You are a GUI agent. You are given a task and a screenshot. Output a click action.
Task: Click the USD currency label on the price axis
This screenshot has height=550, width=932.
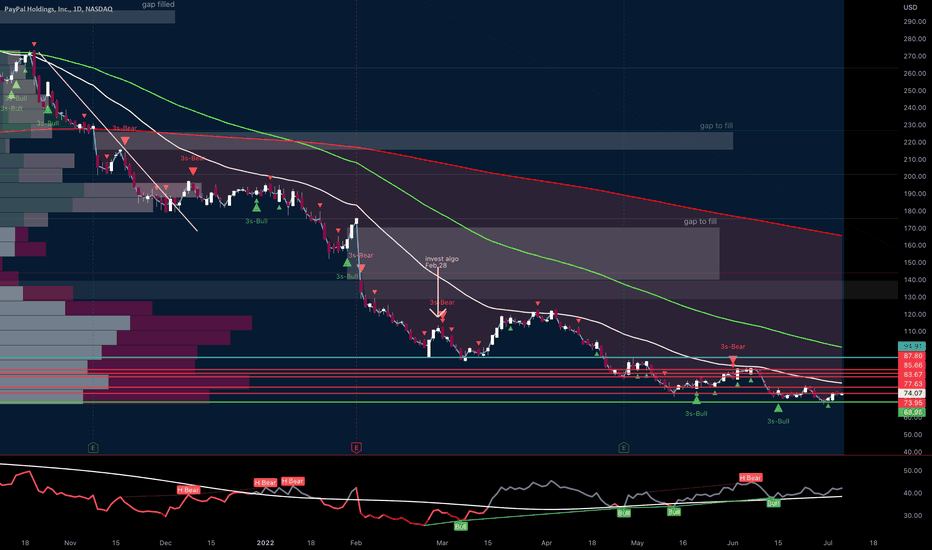pyautogui.click(x=910, y=7)
